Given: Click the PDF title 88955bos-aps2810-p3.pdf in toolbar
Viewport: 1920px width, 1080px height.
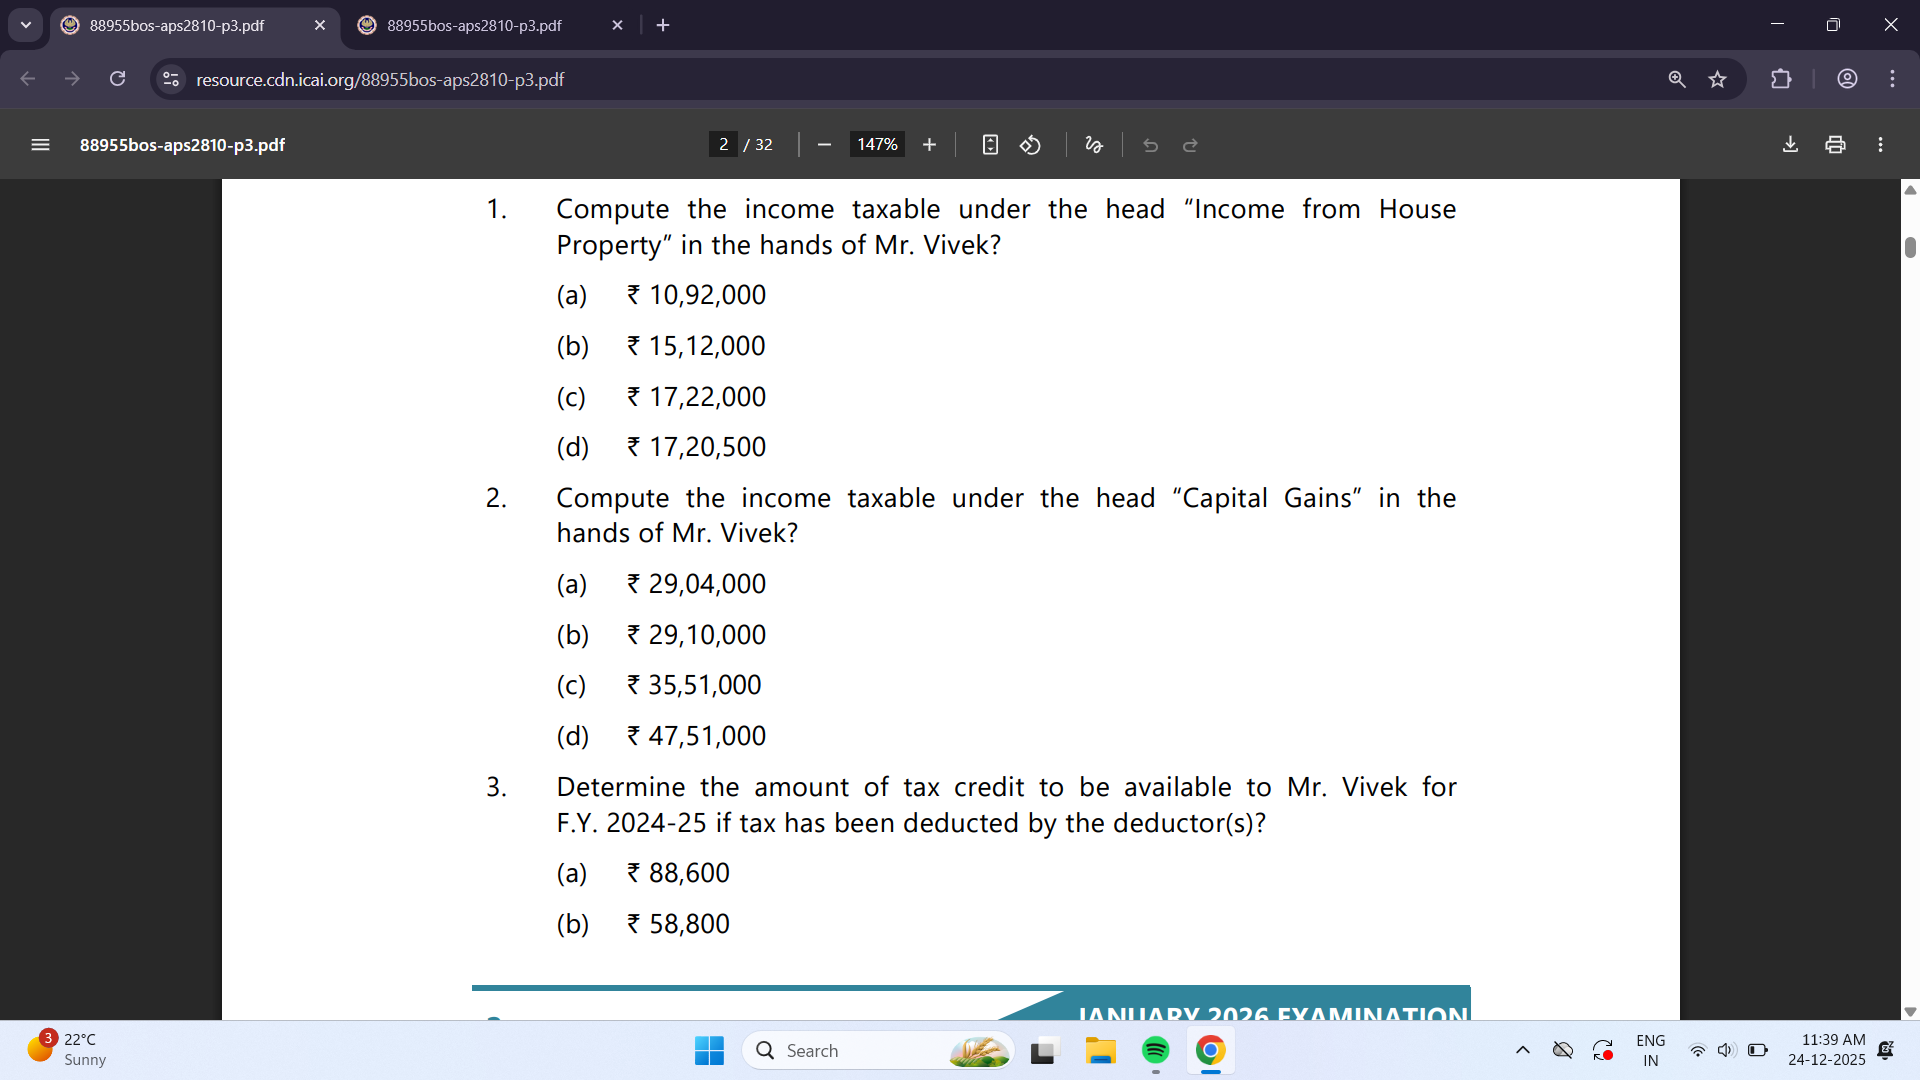Looking at the screenshot, I should tap(182, 145).
